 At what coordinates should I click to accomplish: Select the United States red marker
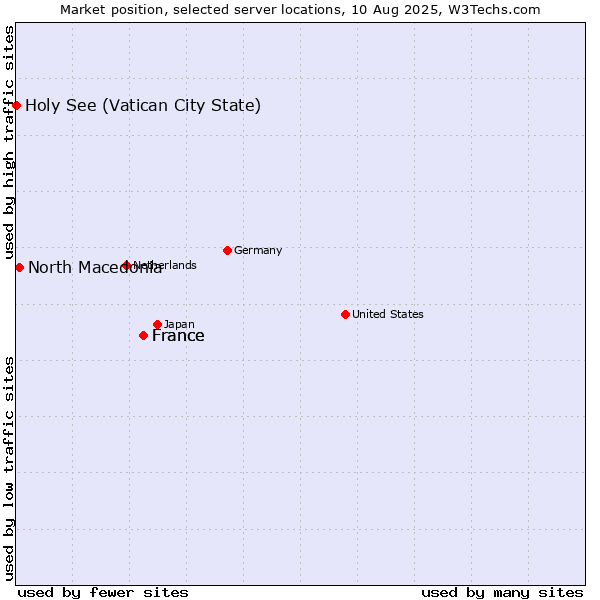click(345, 315)
